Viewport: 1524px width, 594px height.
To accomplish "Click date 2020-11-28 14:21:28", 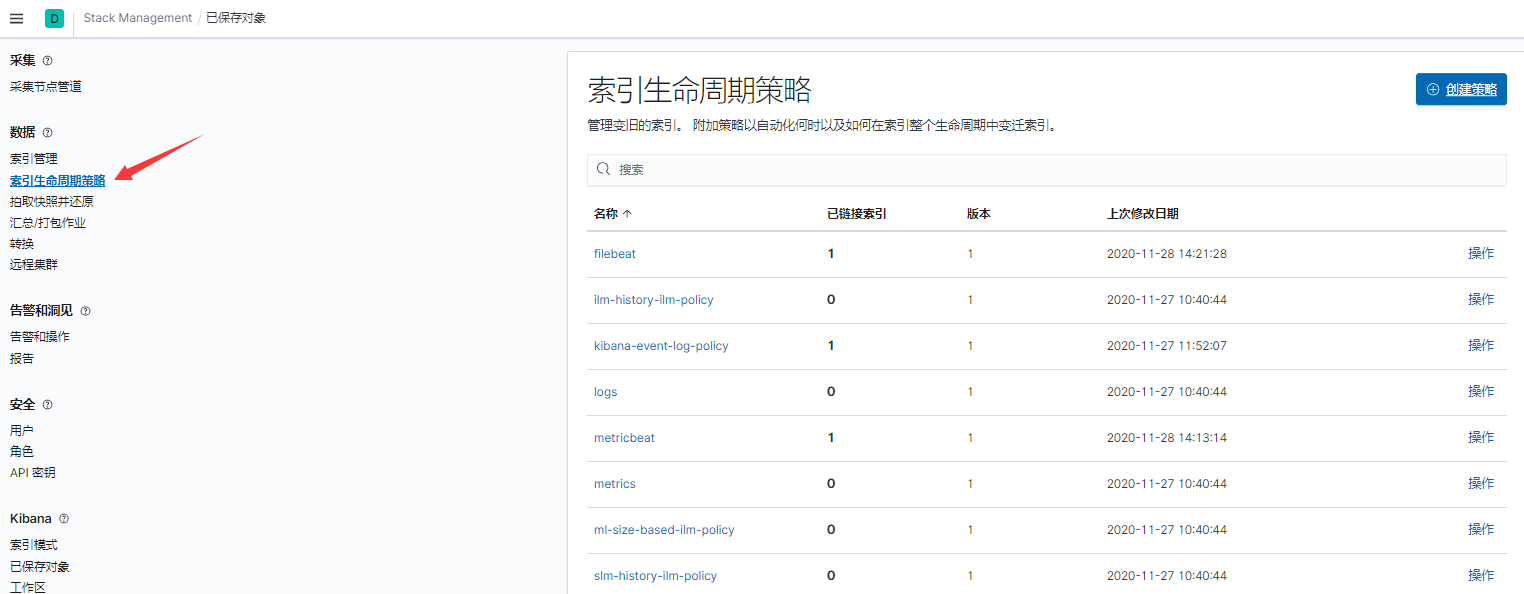I will [1167, 254].
